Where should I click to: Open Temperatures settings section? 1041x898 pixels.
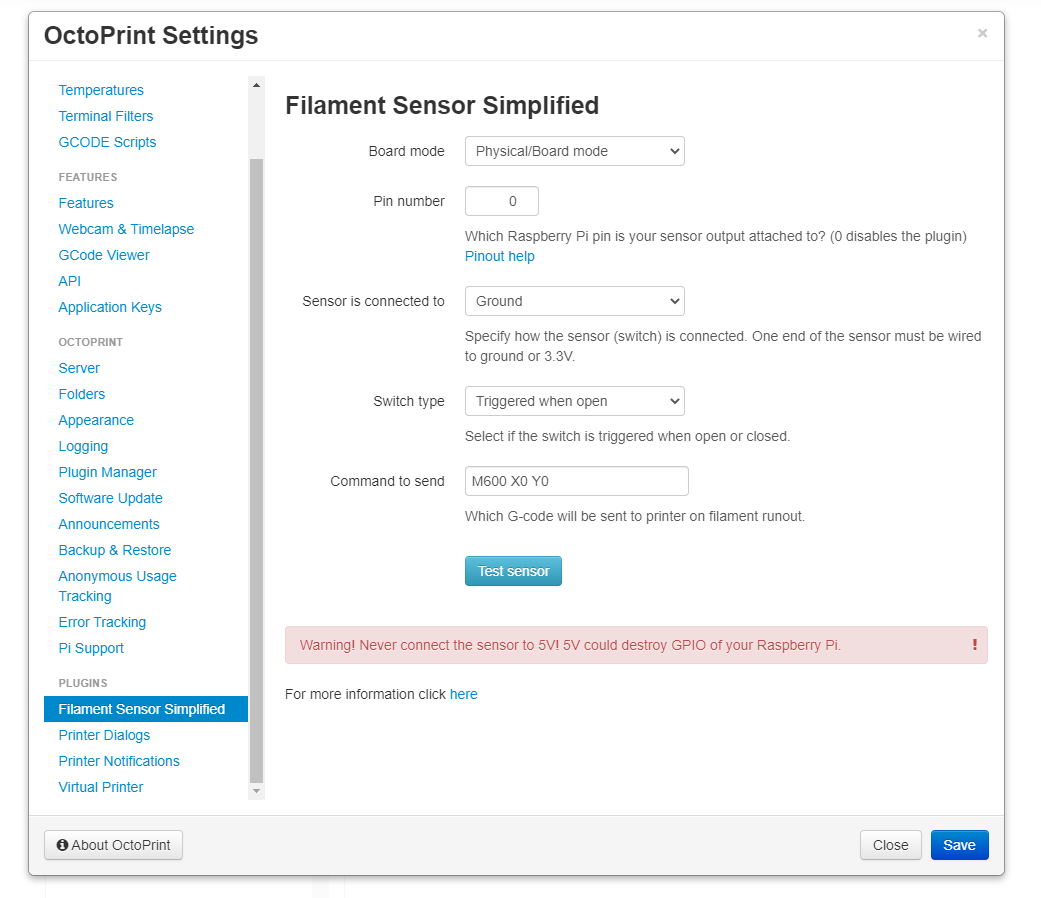coord(101,90)
